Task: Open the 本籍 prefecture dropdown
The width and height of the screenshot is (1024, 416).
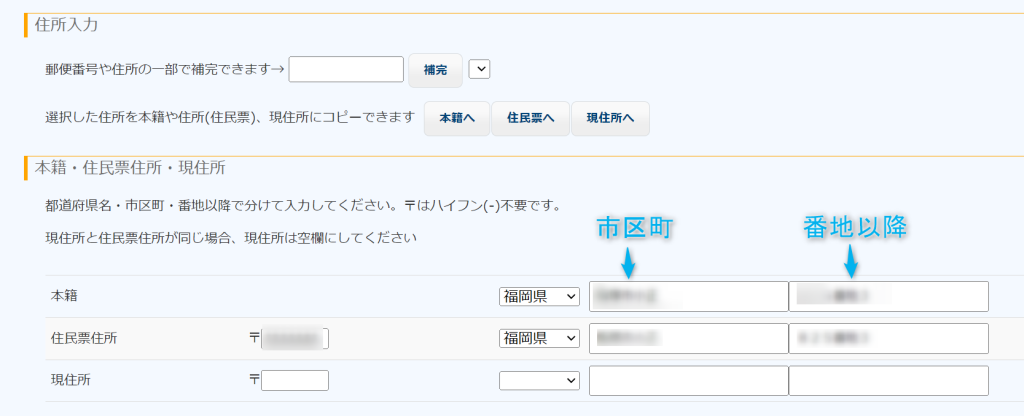Action: (539, 296)
